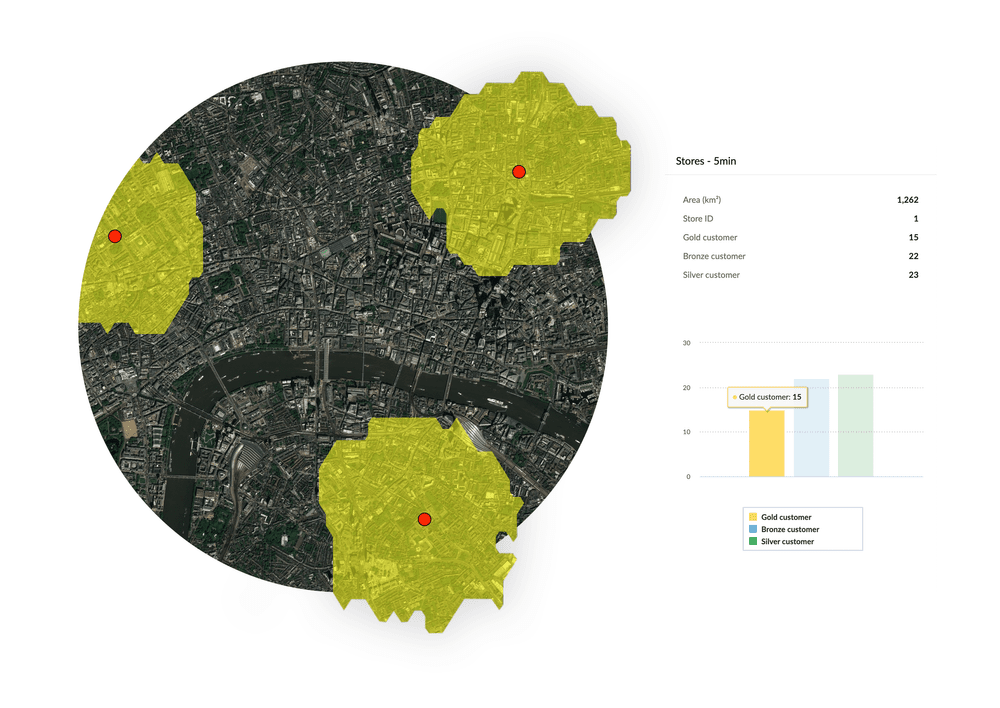Select the top-right store marker icon
The width and height of the screenshot is (1000, 708).
519,171
